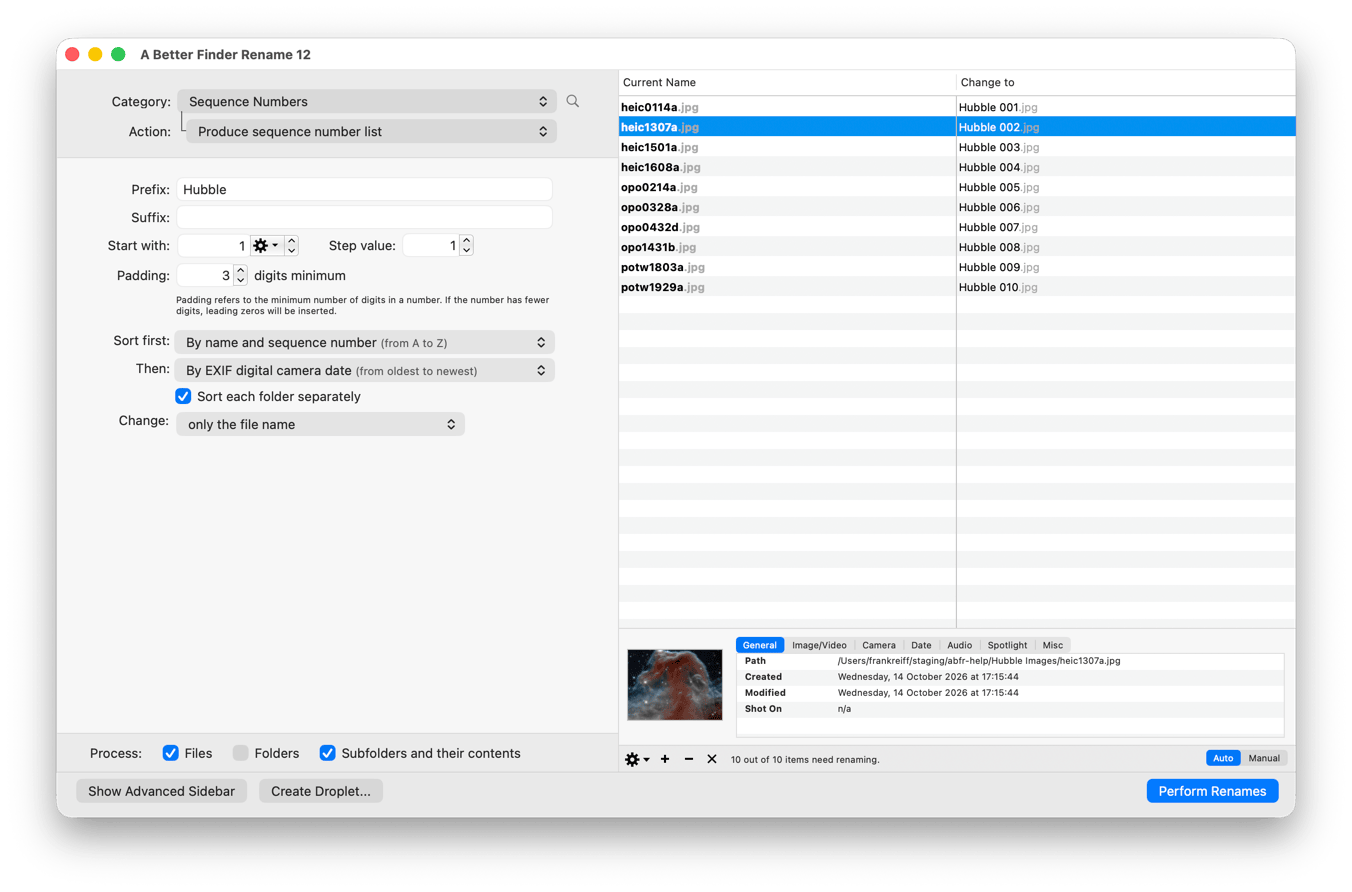Click the magnifier search icon beside Category

(x=573, y=101)
